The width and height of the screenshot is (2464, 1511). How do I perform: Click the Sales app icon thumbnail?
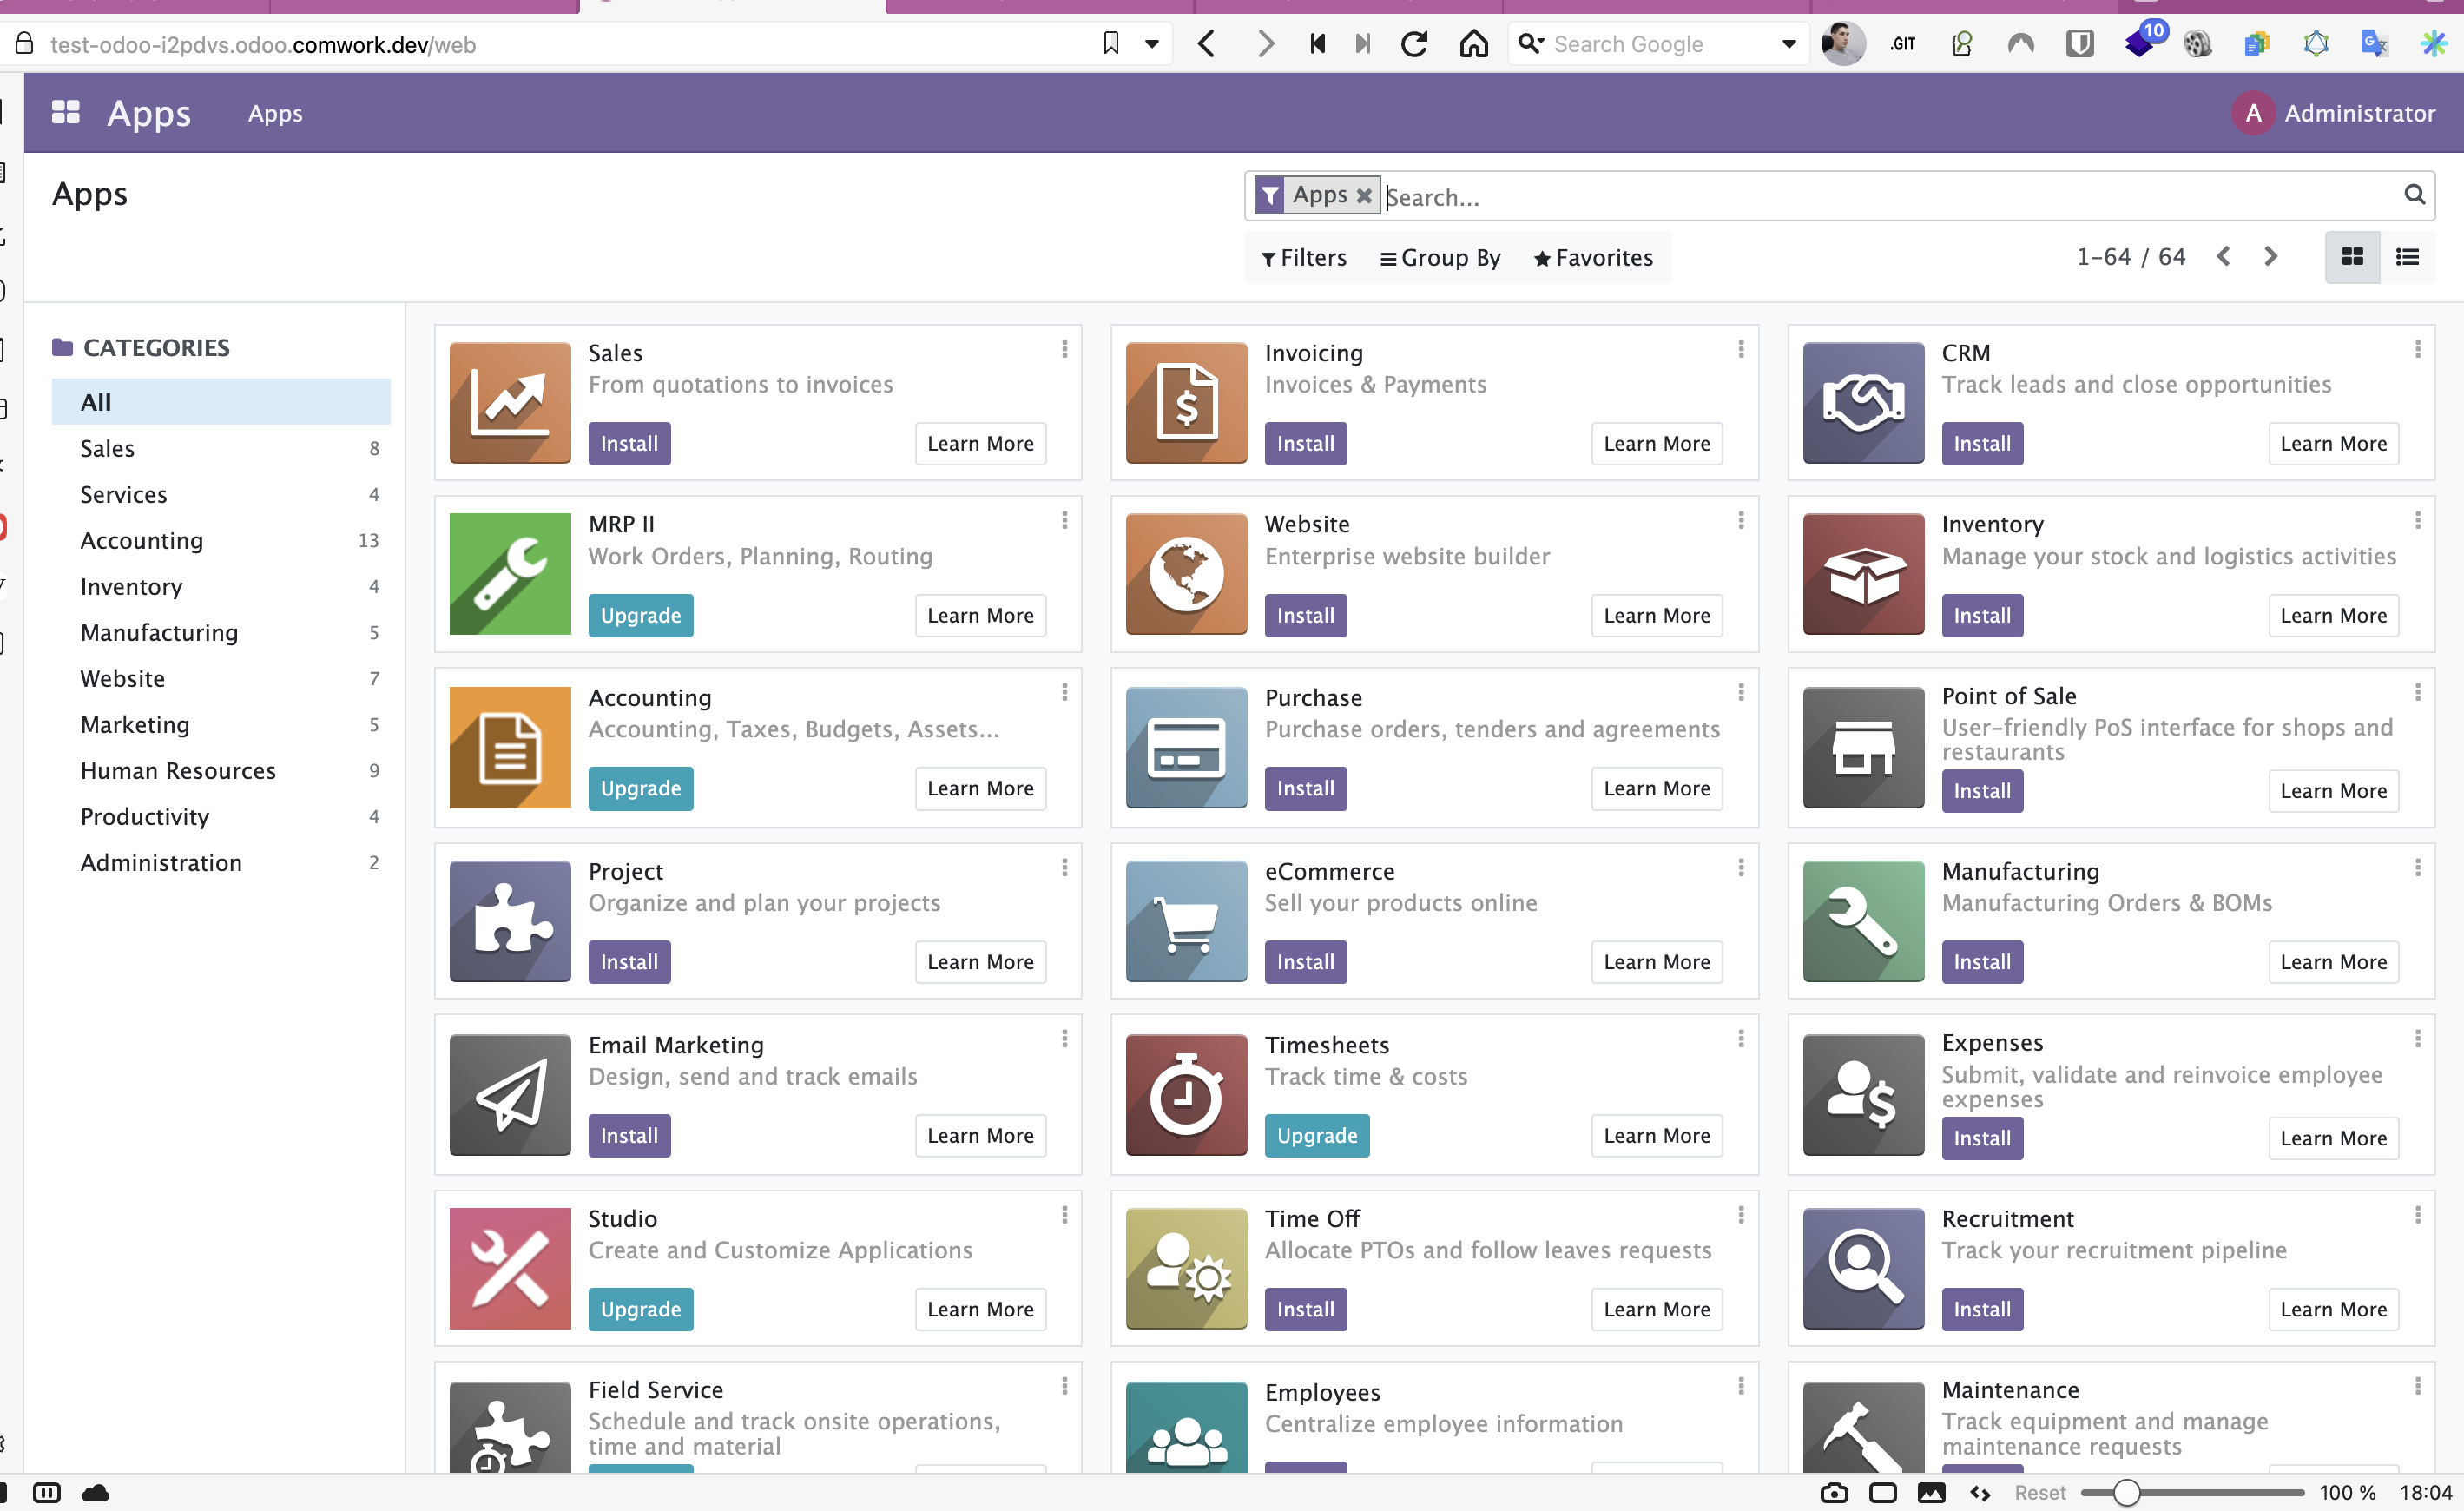coord(510,402)
